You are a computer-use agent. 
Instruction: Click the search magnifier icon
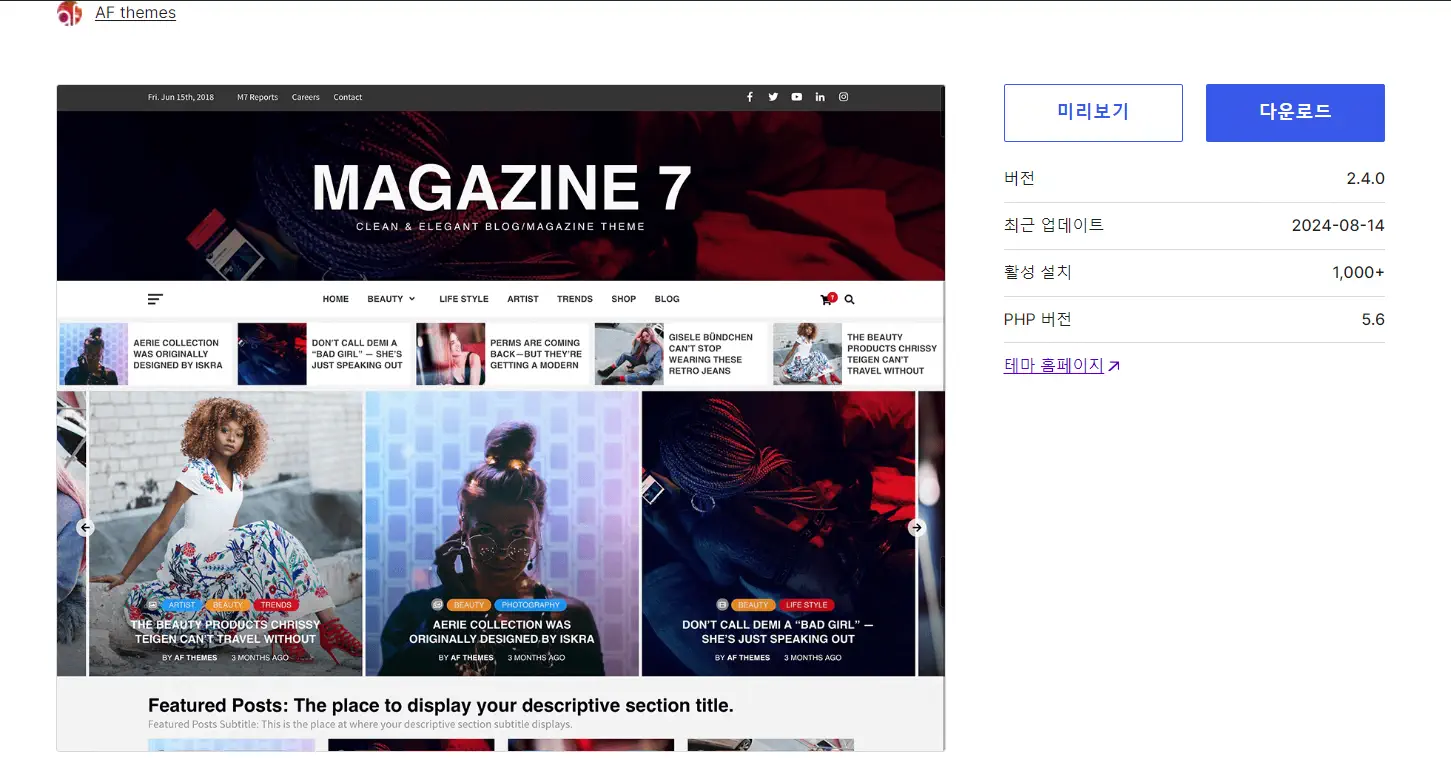coord(849,299)
